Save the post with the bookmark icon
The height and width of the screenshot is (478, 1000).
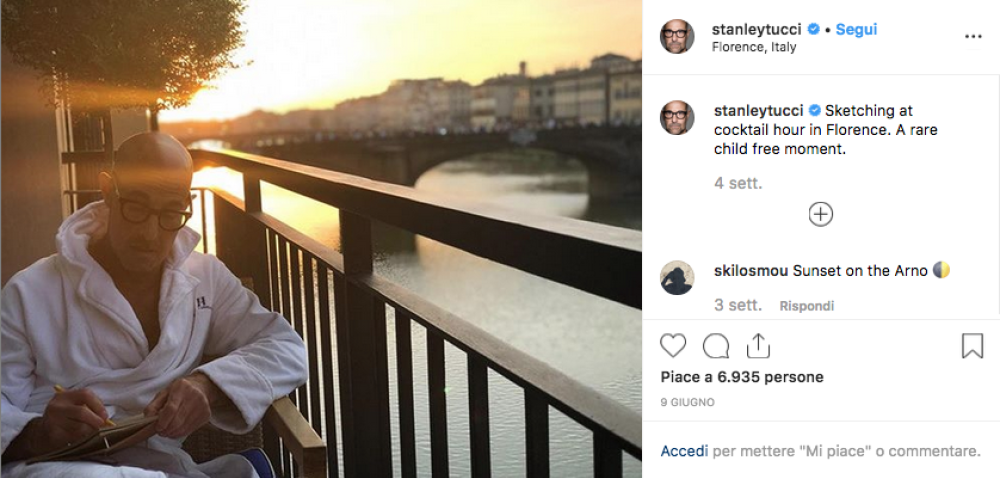click(x=972, y=346)
